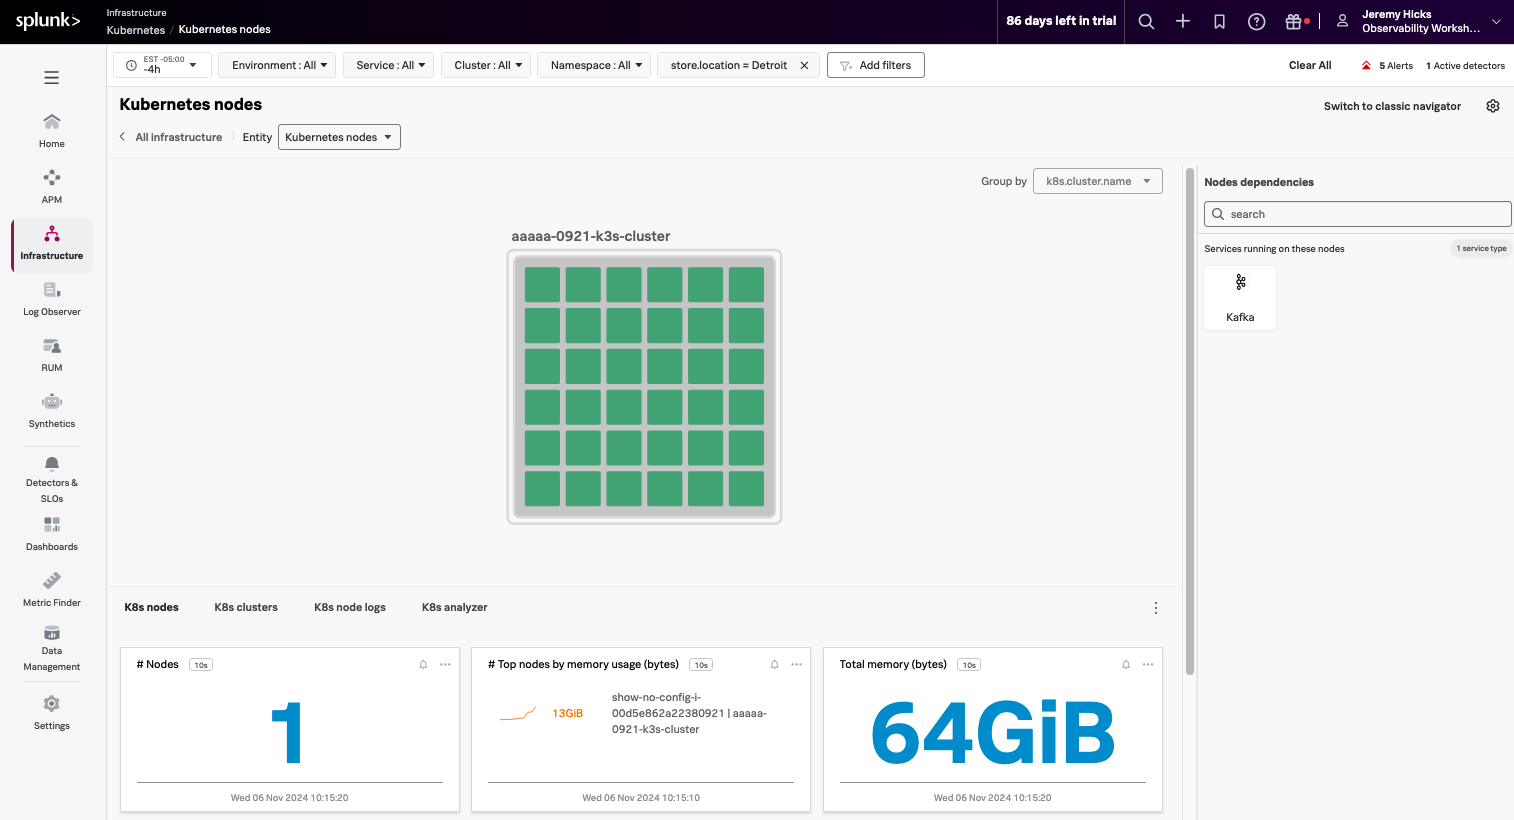Screen dimensions: 1514x820
Task: Remove the store.location = Detroit filter
Action: coord(804,65)
